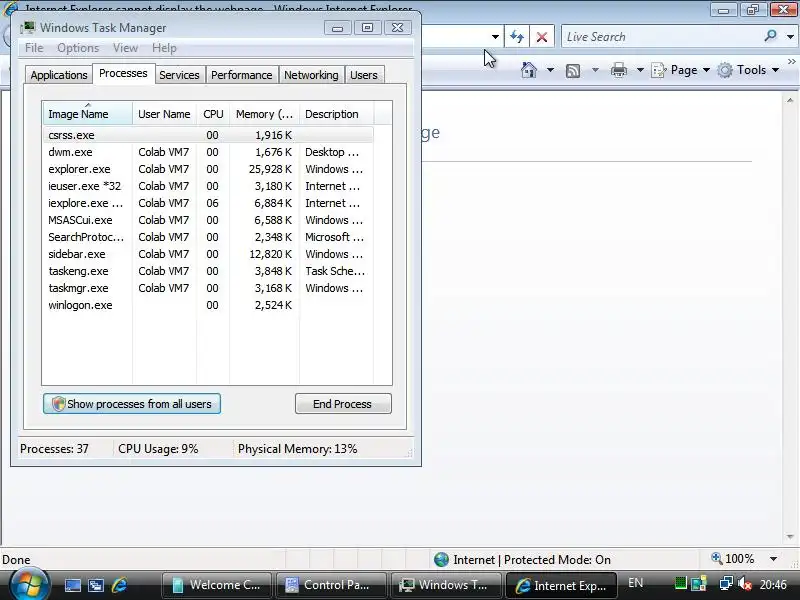
Task: Click Show Desktop quick launch icon
Action: coord(72,585)
